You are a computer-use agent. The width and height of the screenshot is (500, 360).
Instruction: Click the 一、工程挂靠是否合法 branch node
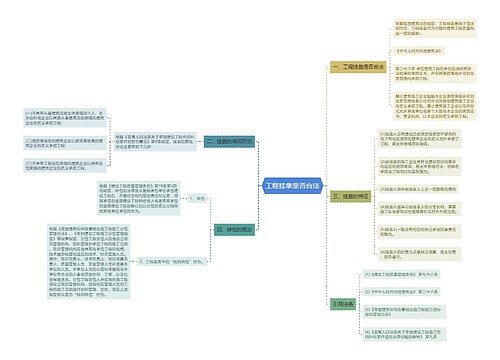coord(358,67)
